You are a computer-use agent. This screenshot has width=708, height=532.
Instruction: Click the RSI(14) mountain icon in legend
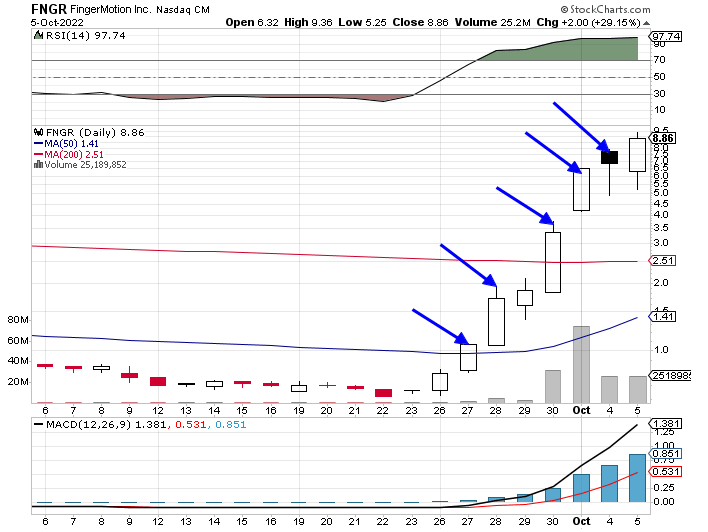pos(39,35)
